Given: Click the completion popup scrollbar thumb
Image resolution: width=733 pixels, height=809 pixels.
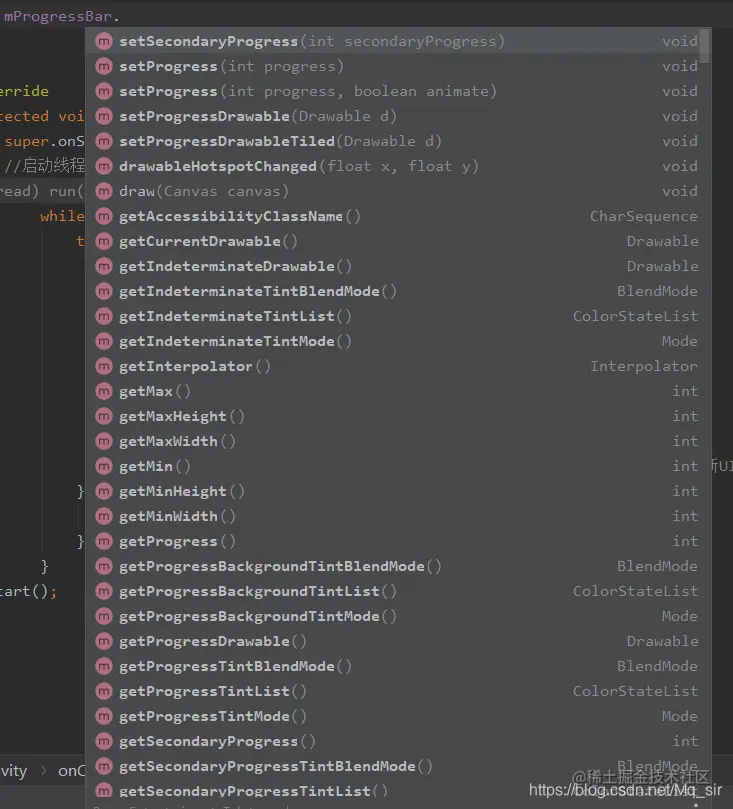Looking at the screenshot, I should point(704,46).
